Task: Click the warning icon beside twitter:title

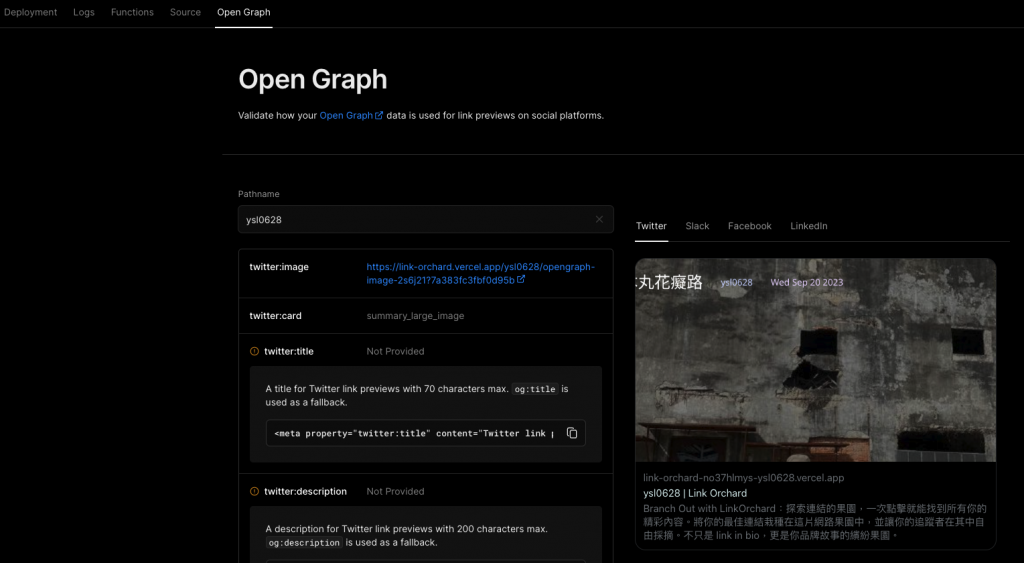Action: pos(255,351)
